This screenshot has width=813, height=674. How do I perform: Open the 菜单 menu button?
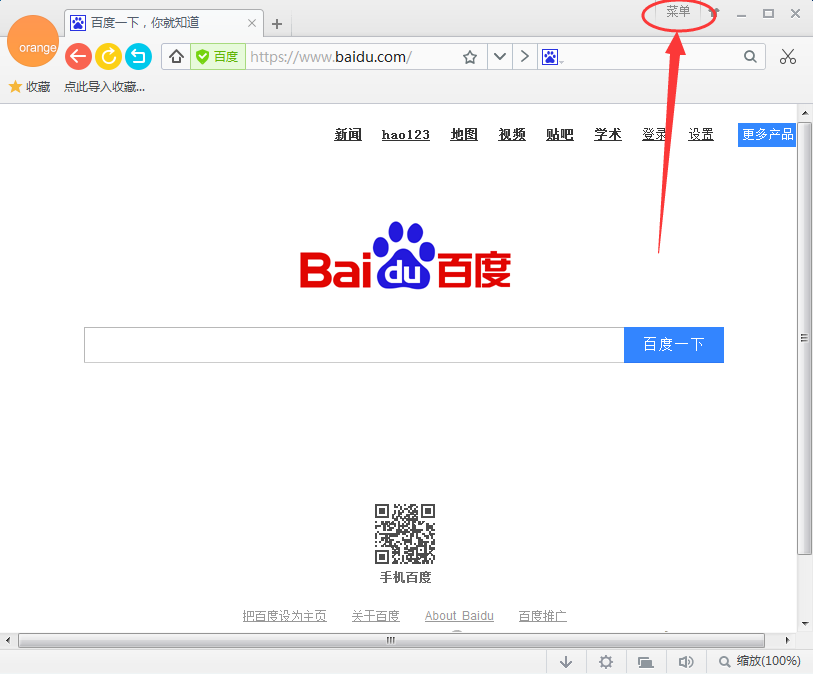(x=677, y=14)
